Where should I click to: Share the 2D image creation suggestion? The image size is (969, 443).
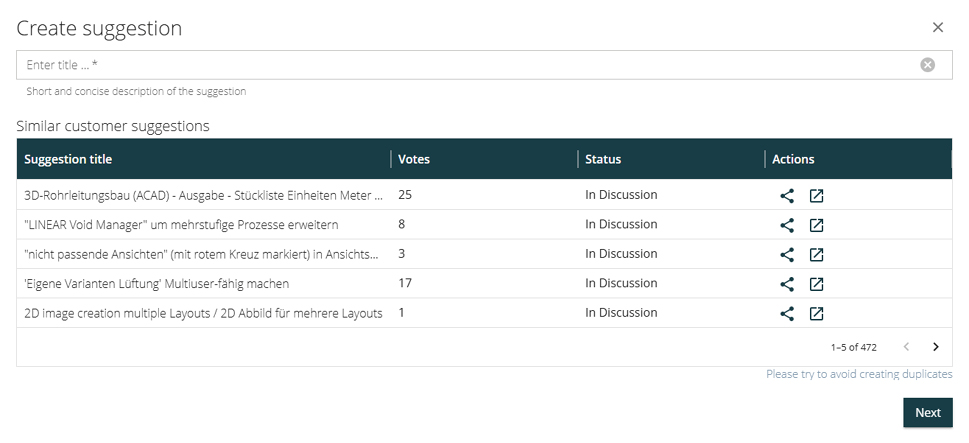(787, 314)
